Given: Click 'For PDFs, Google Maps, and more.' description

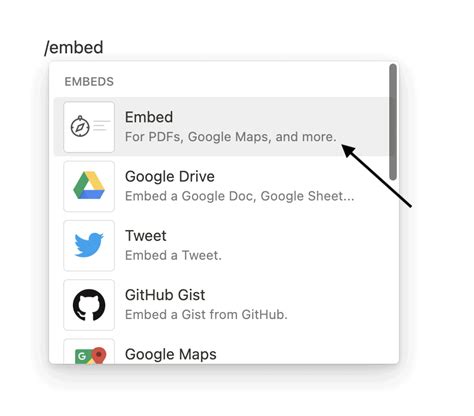Looking at the screenshot, I should (x=231, y=137).
